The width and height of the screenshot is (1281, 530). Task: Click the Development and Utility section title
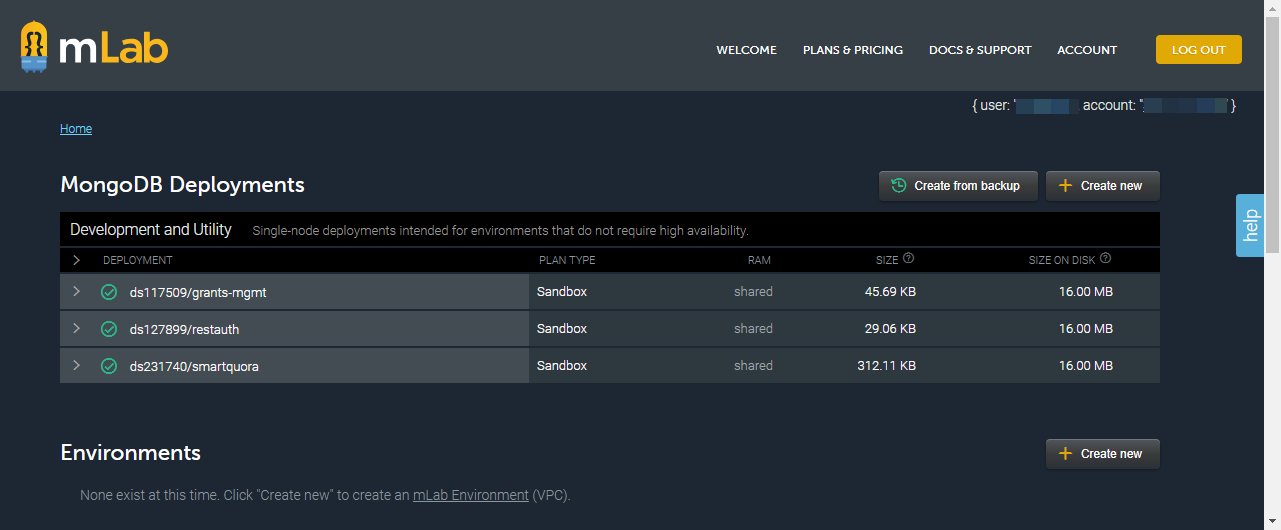(151, 230)
